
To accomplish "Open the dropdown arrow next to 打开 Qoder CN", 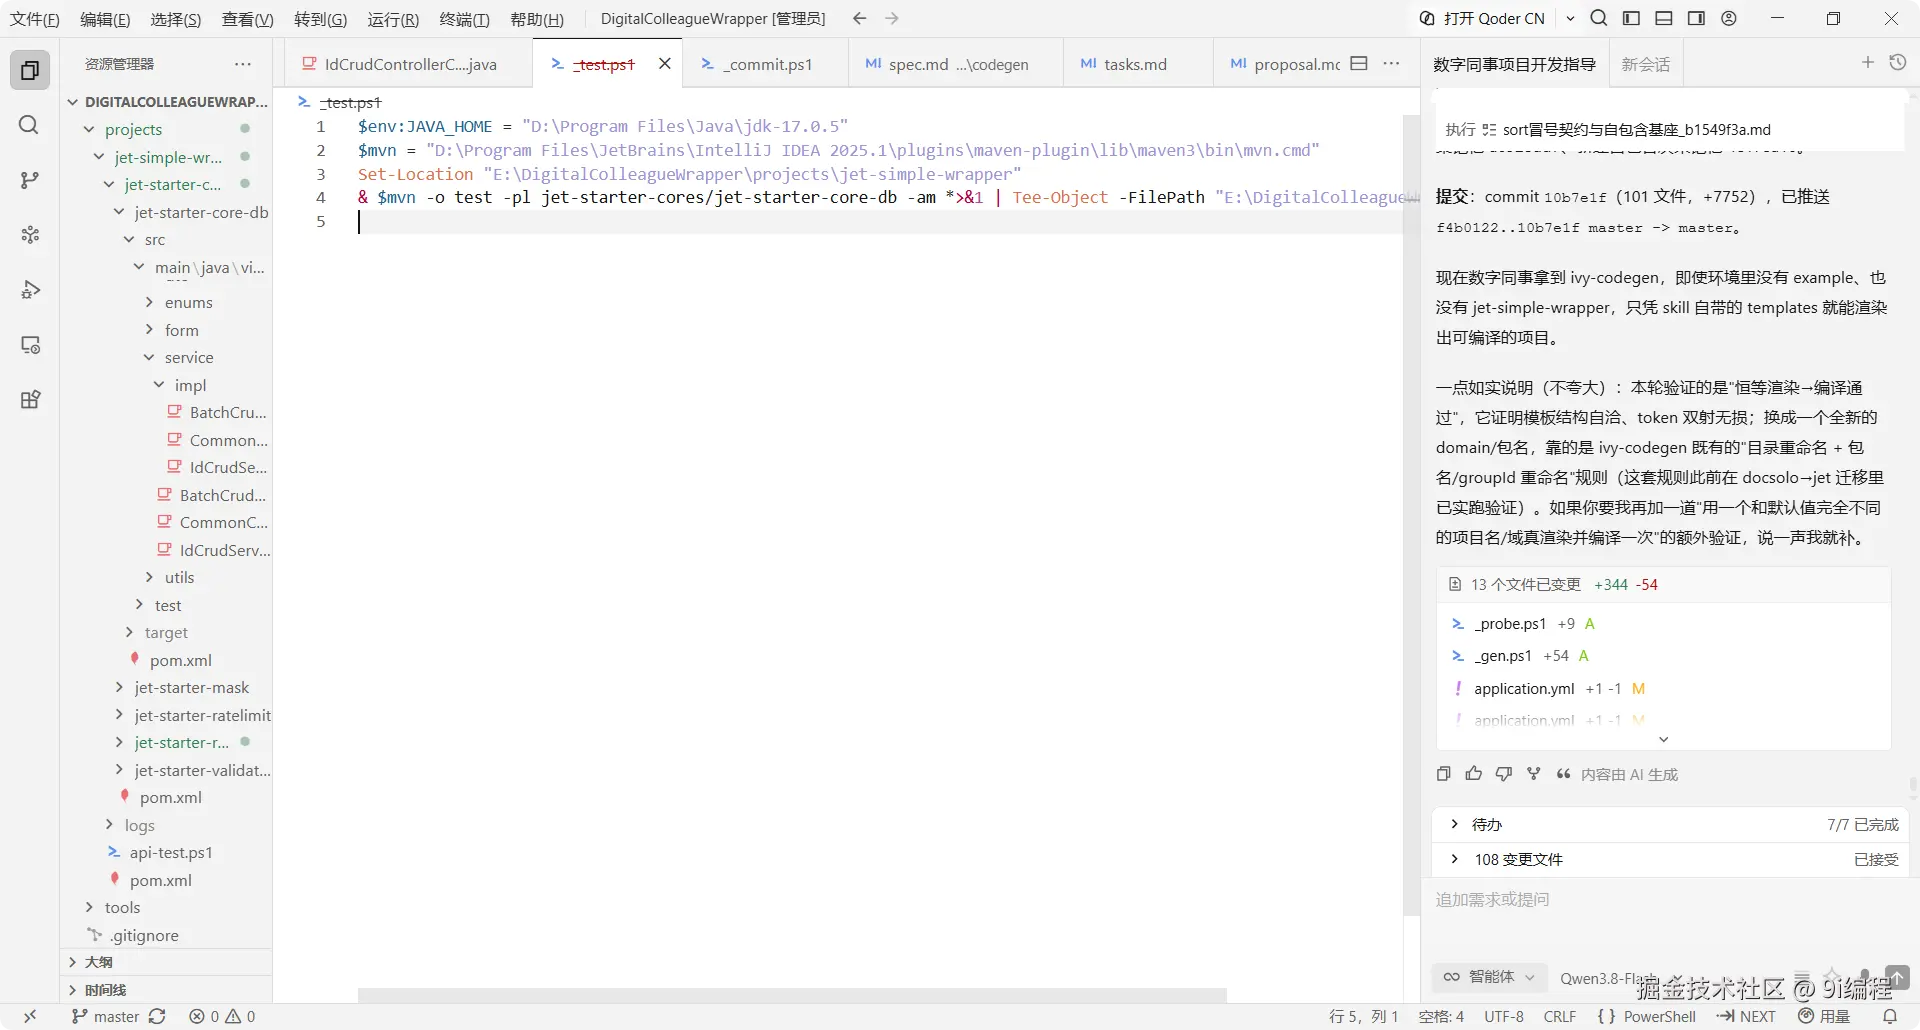I will (x=1570, y=18).
